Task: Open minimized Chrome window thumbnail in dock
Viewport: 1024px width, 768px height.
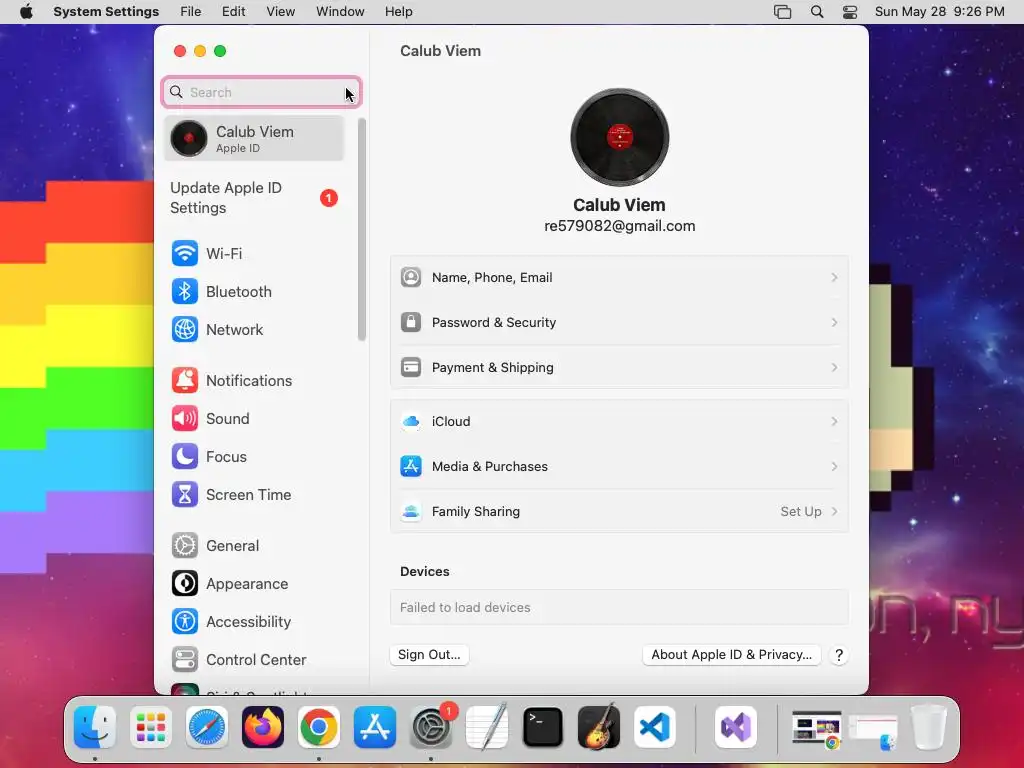Action: pos(816,728)
